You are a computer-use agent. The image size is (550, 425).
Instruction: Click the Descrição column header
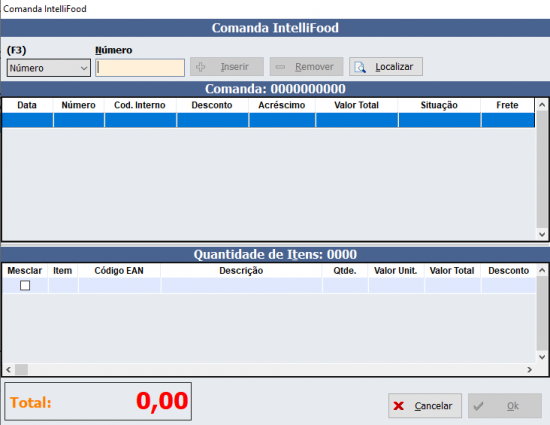click(x=241, y=271)
